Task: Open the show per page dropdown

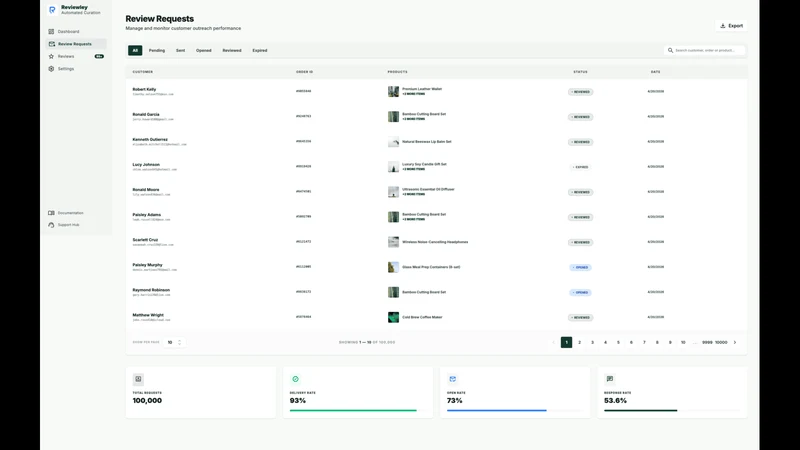Action: coord(174,342)
